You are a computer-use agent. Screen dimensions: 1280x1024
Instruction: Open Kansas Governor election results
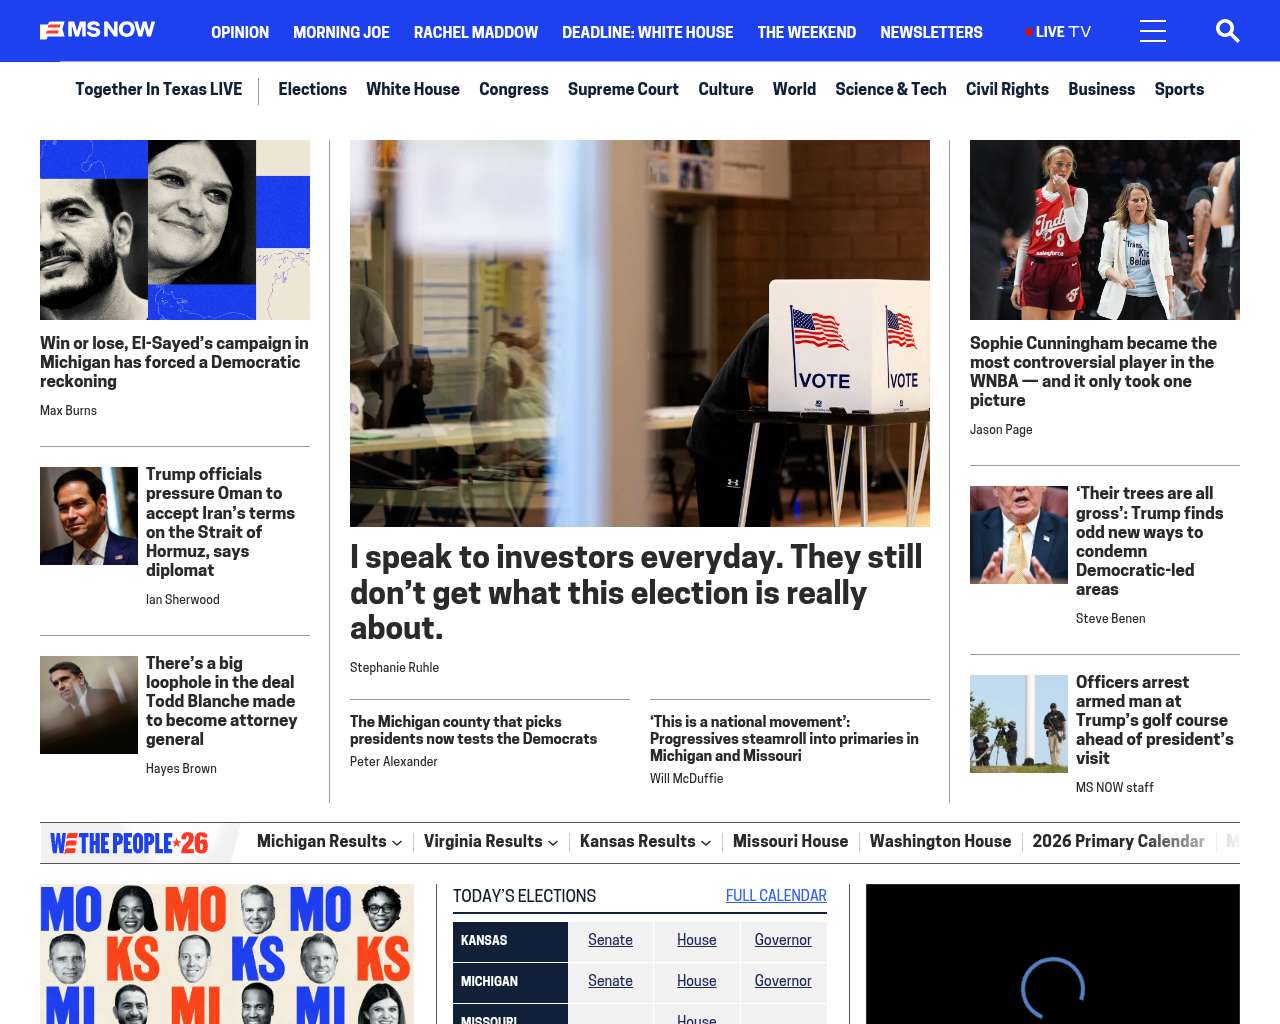pos(783,940)
